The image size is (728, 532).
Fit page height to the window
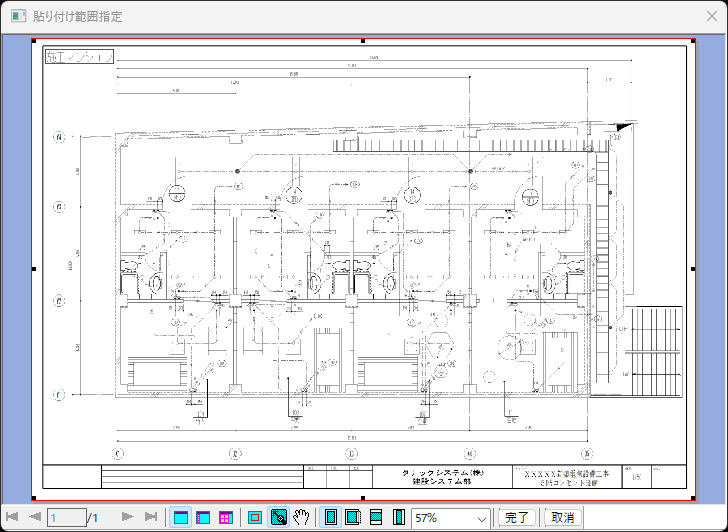pyautogui.click(x=398, y=517)
